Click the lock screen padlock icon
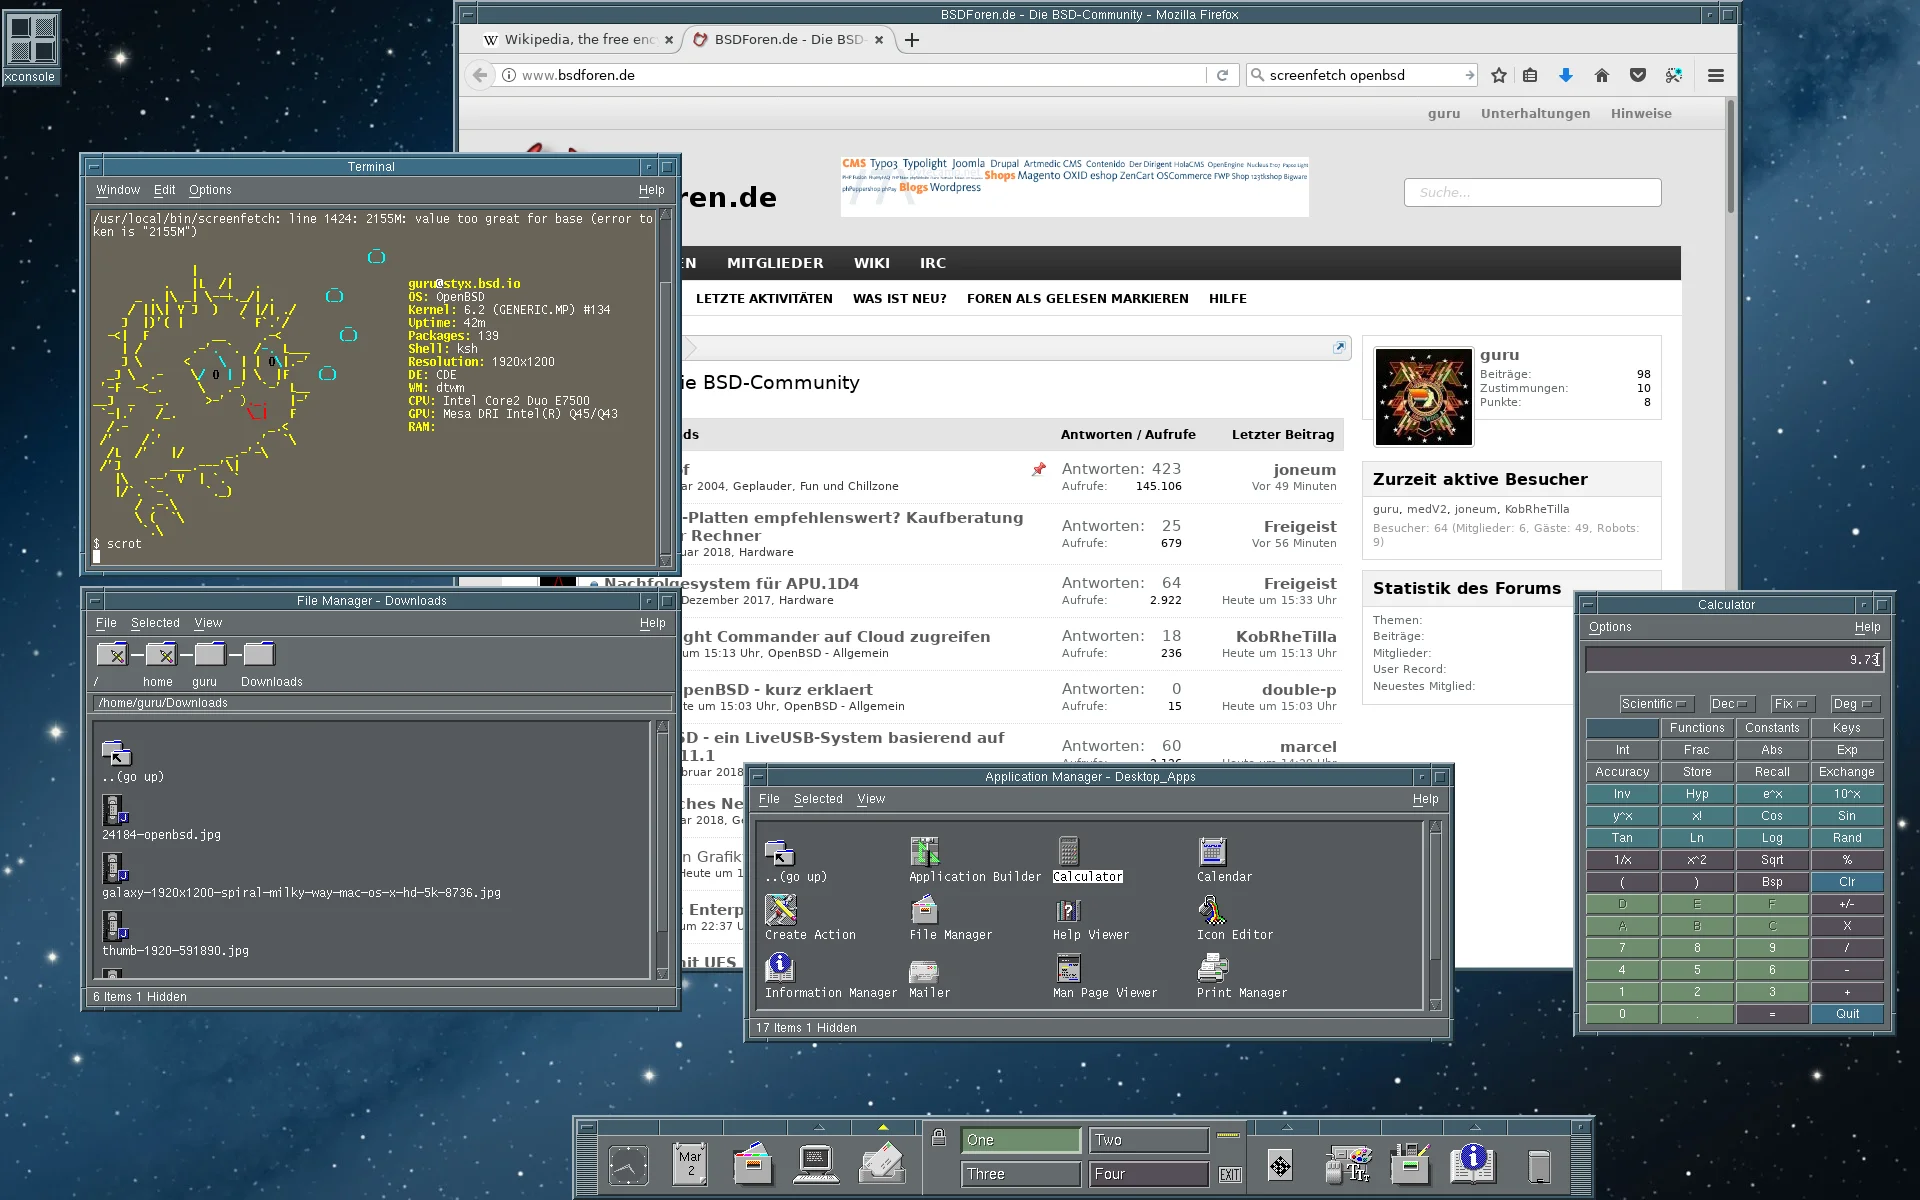 click(x=938, y=1138)
